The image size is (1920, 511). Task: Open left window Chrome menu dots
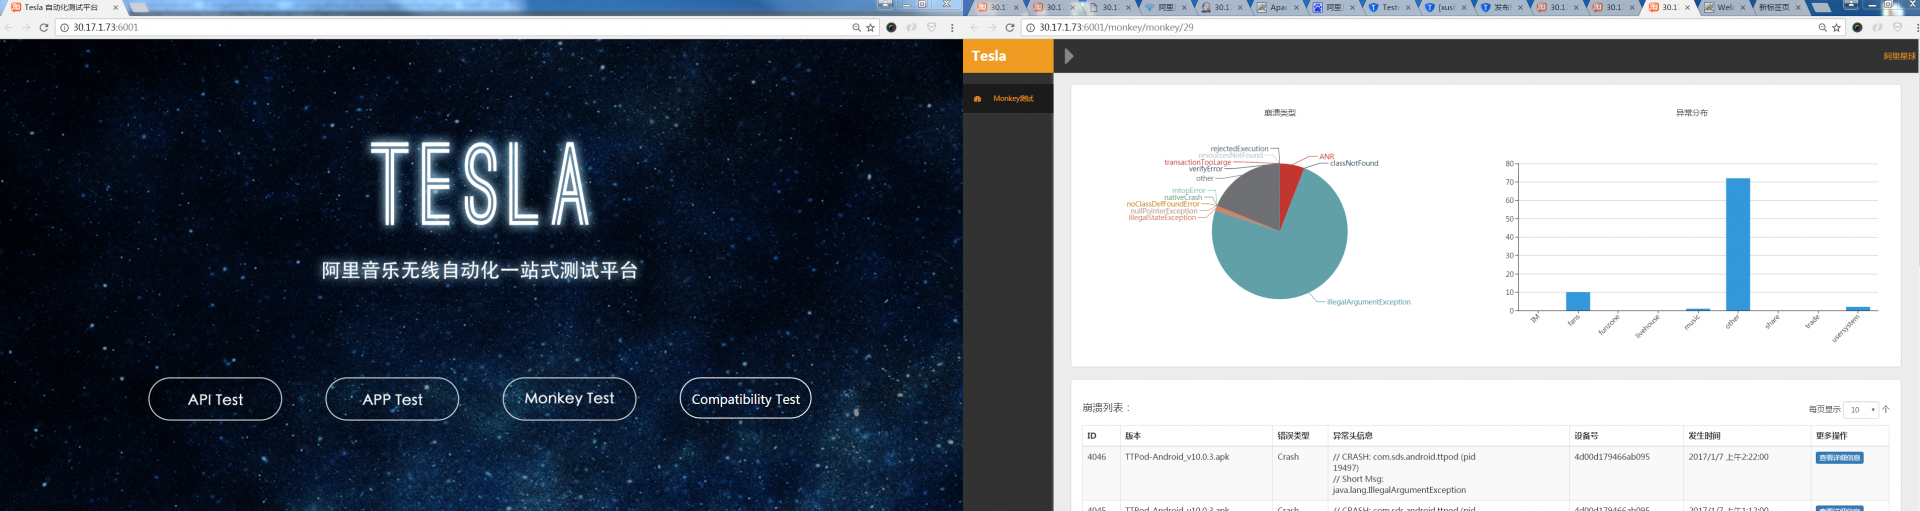952,27
